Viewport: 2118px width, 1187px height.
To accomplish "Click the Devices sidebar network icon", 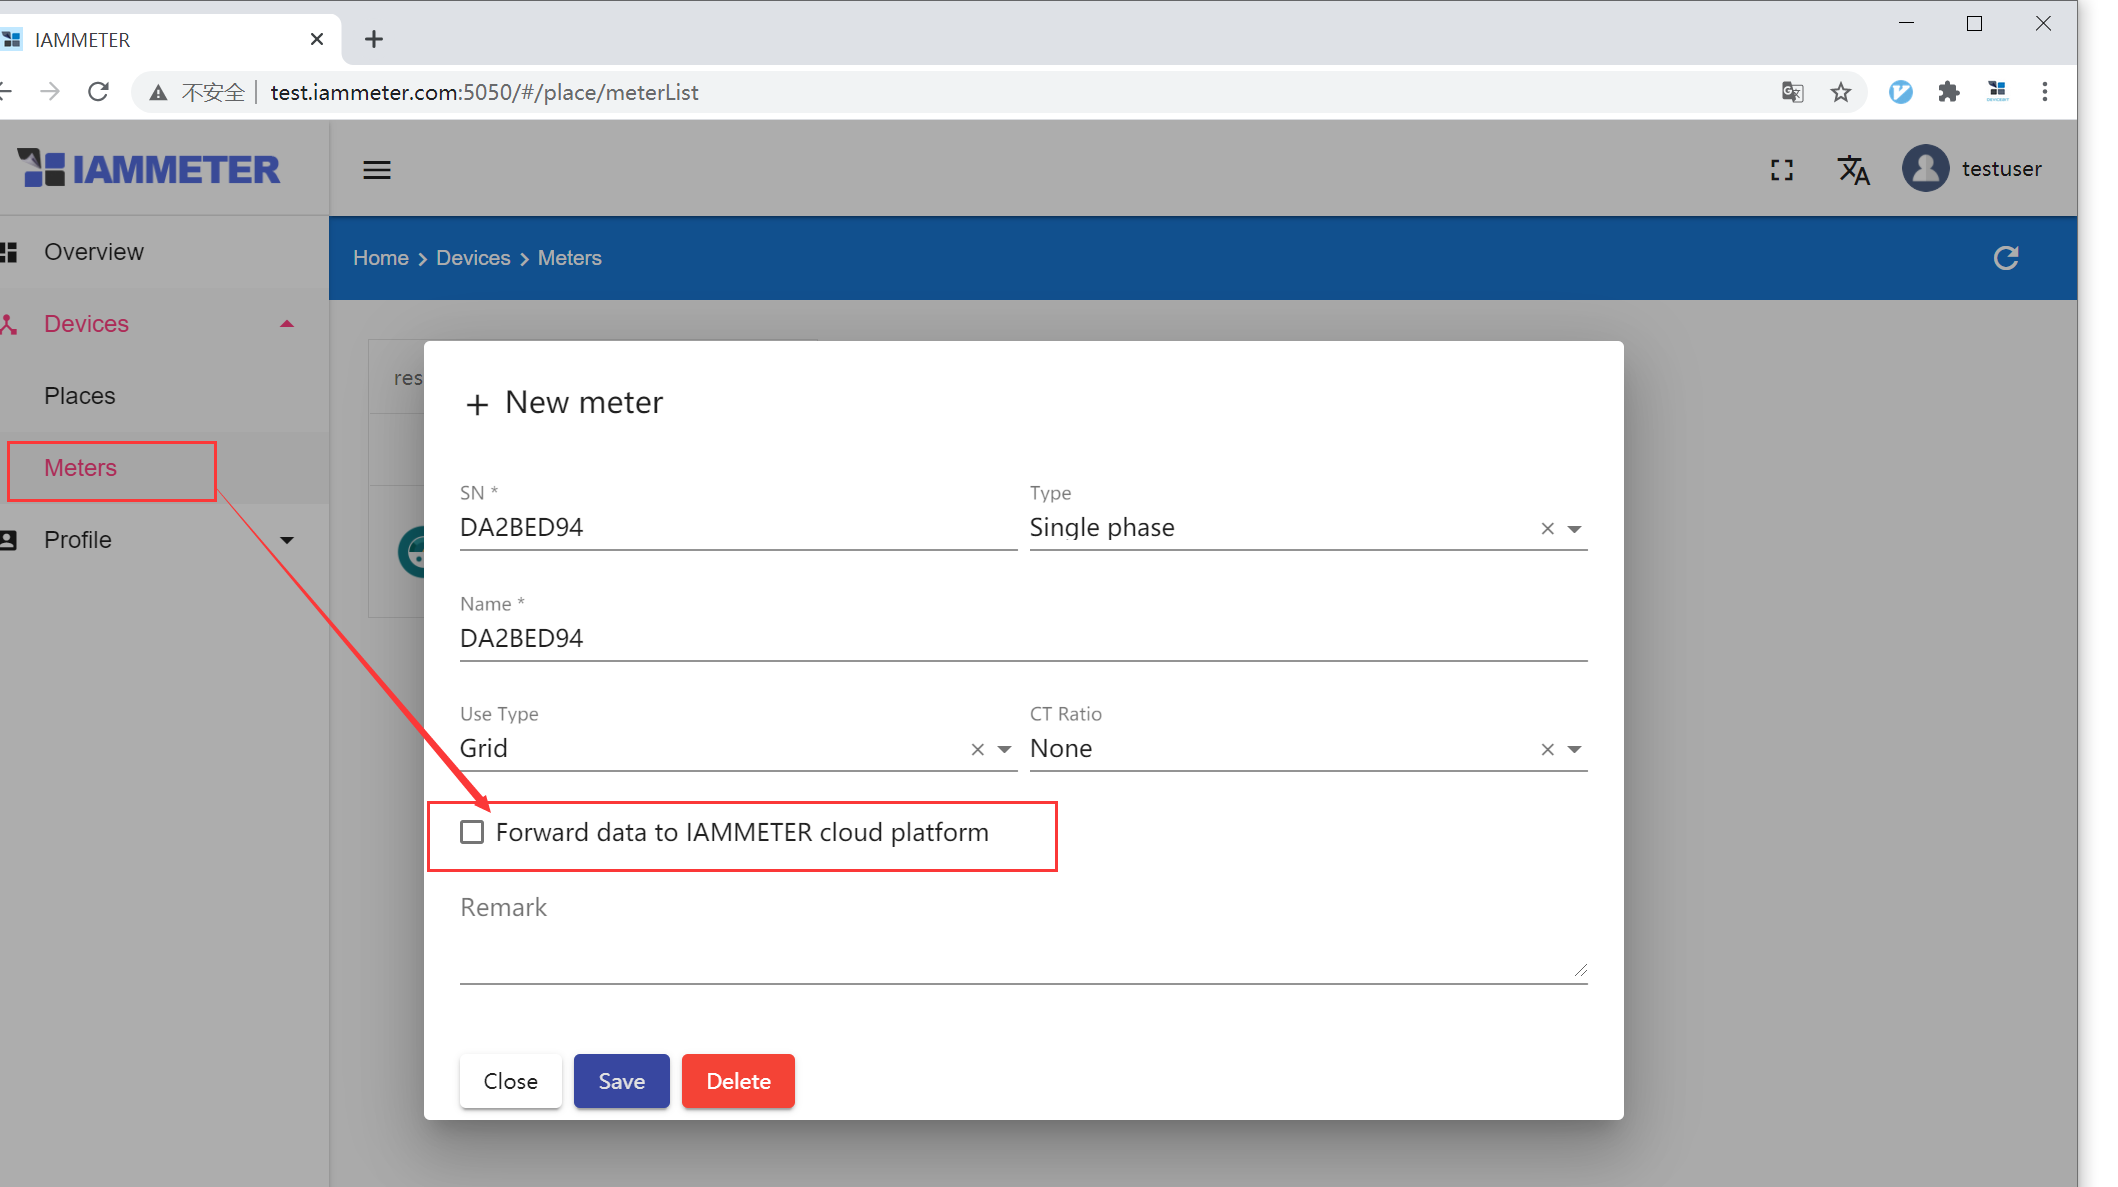I will pos(11,323).
